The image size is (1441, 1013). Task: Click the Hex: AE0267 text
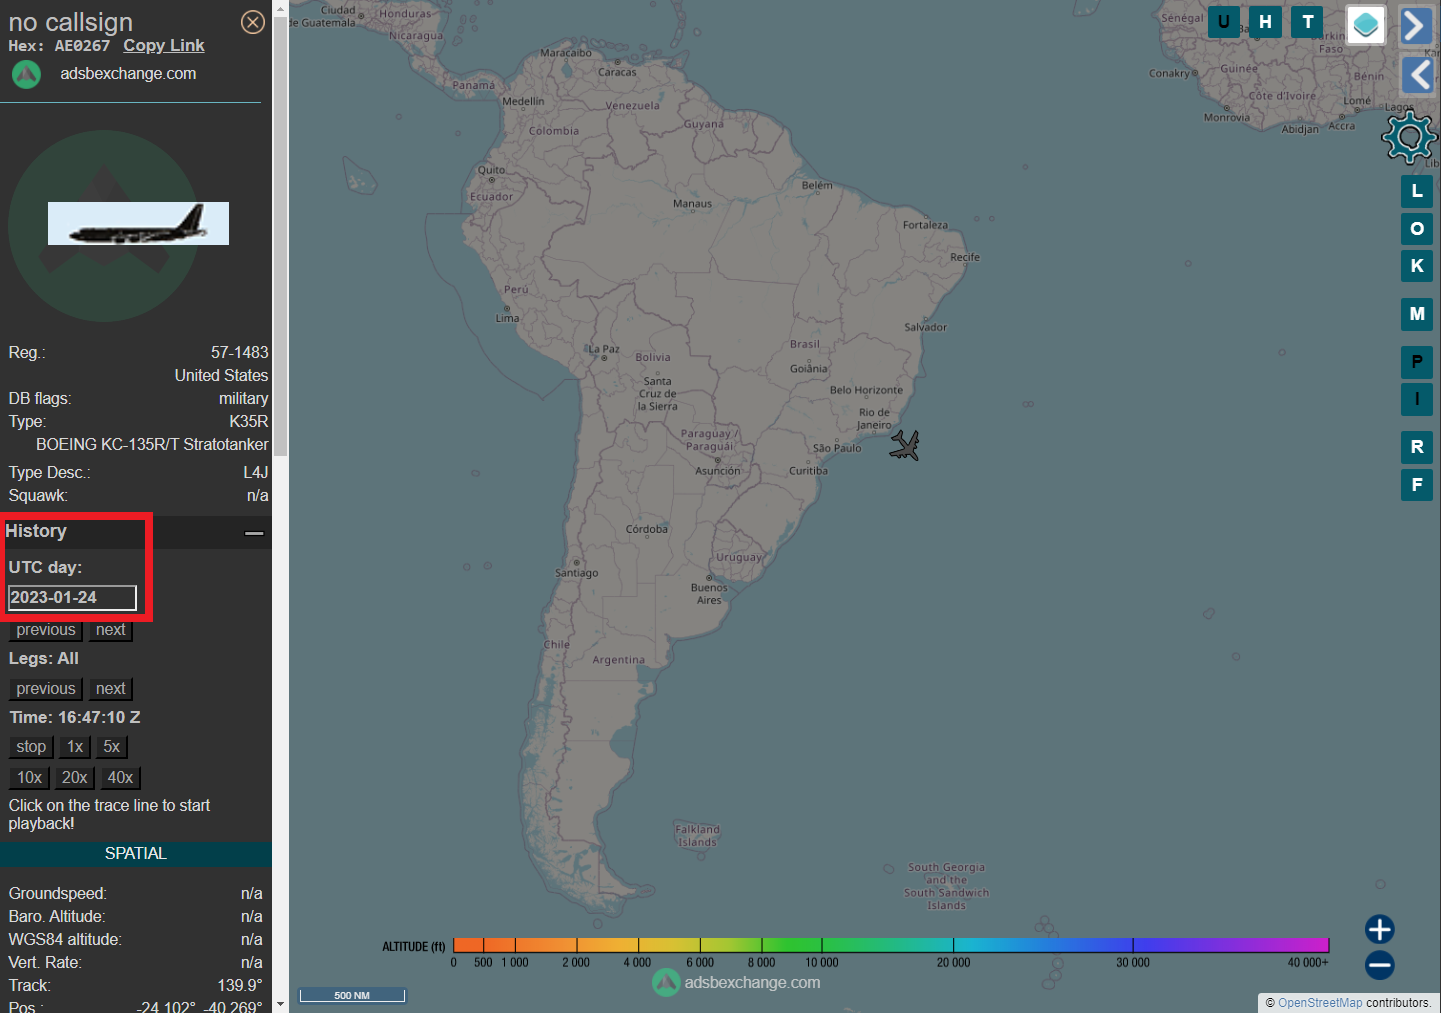click(x=59, y=46)
